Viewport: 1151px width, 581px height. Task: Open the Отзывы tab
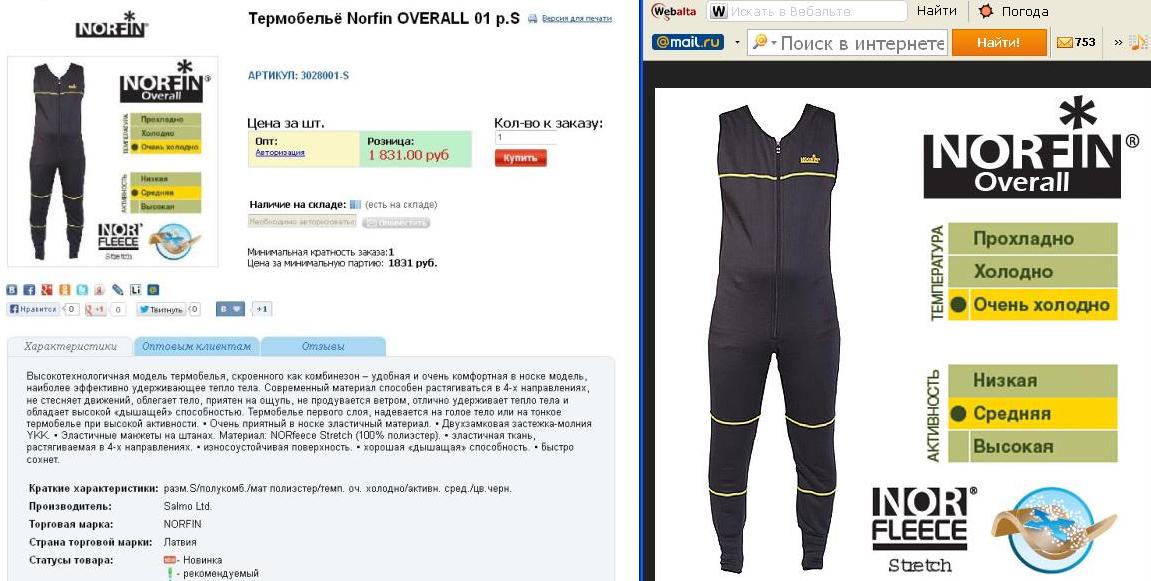point(323,346)
